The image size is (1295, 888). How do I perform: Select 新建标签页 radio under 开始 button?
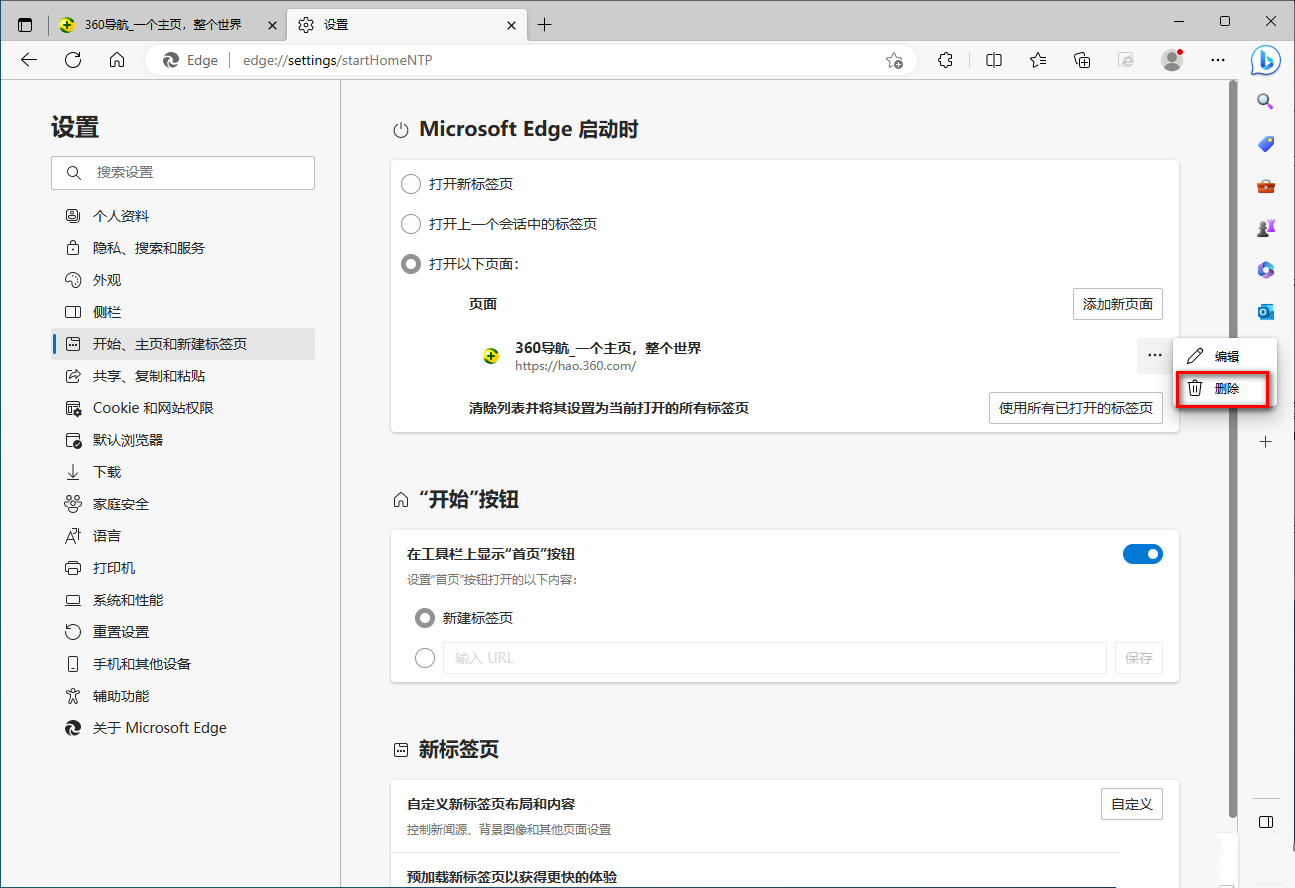click(x=425, y=618)
